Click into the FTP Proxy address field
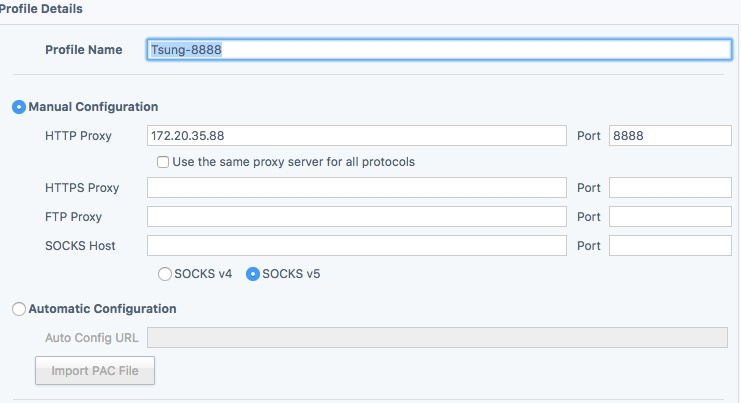This screenshot has height=403, width=741. click(x=356, y=217)
